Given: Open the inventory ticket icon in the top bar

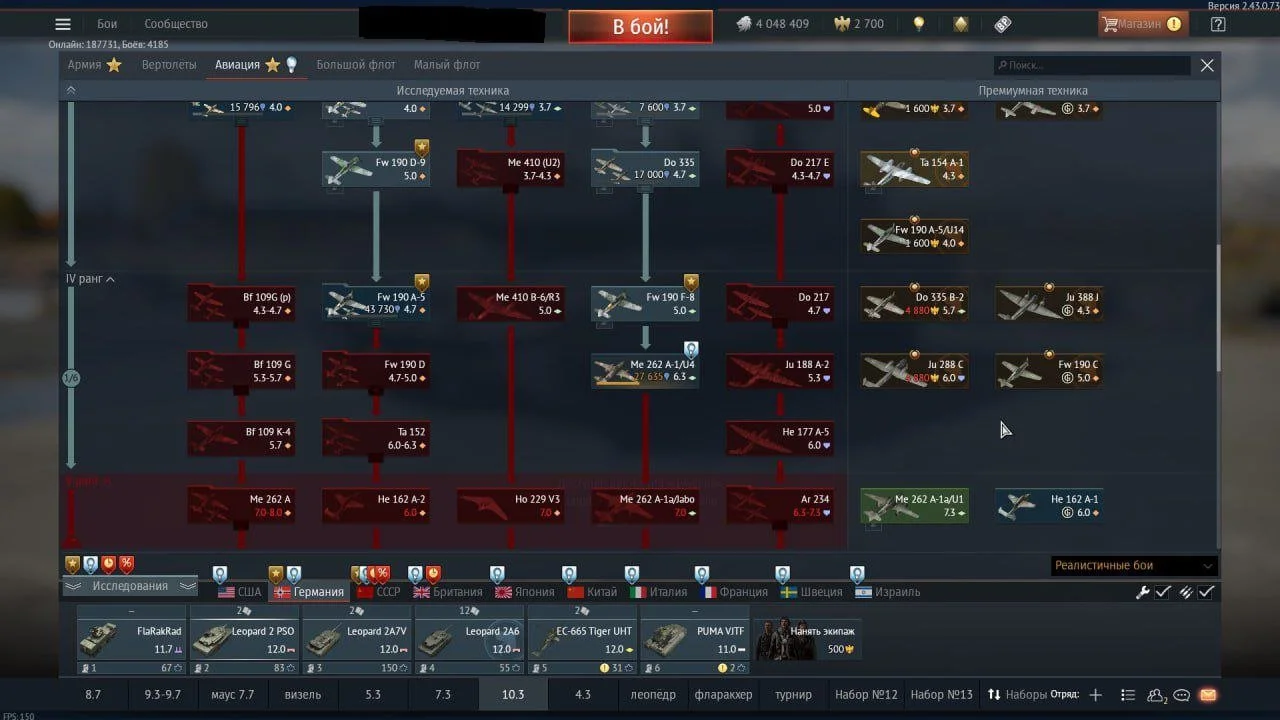Looking at the screenshot, I should pos(1002,24).
